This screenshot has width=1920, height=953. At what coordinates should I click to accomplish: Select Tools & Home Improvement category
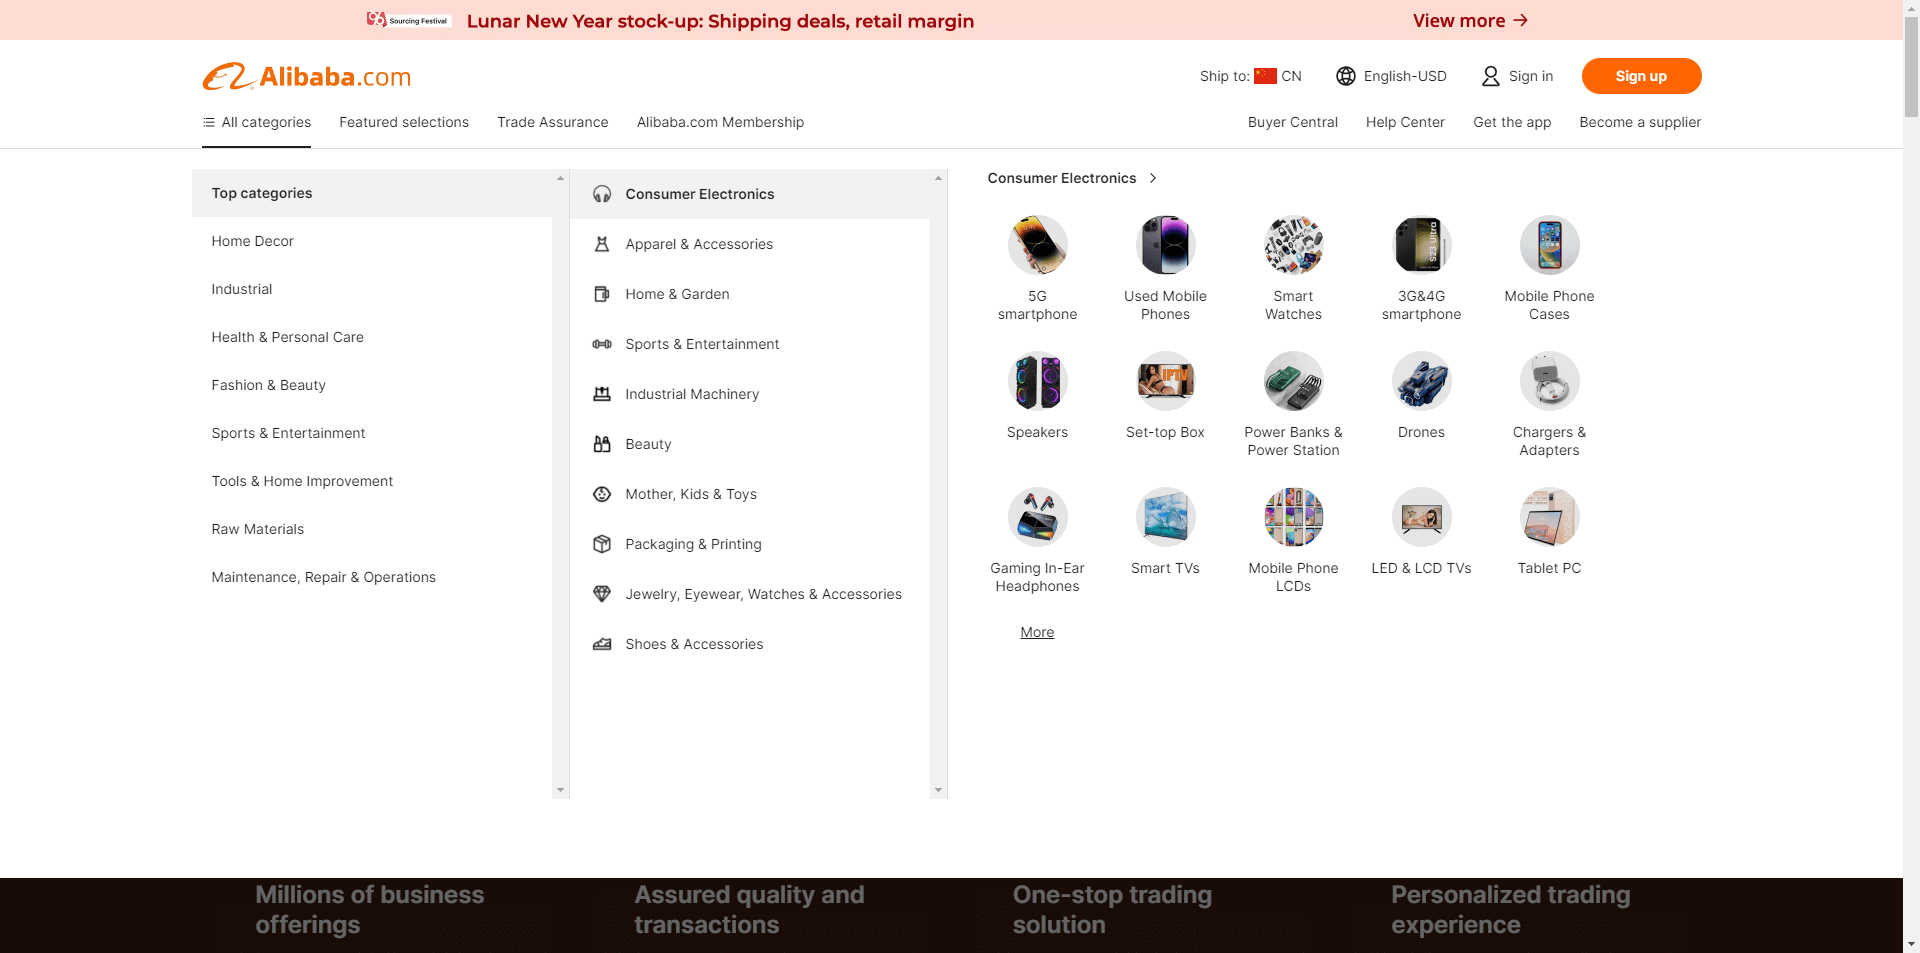click(x=372, y=481)
